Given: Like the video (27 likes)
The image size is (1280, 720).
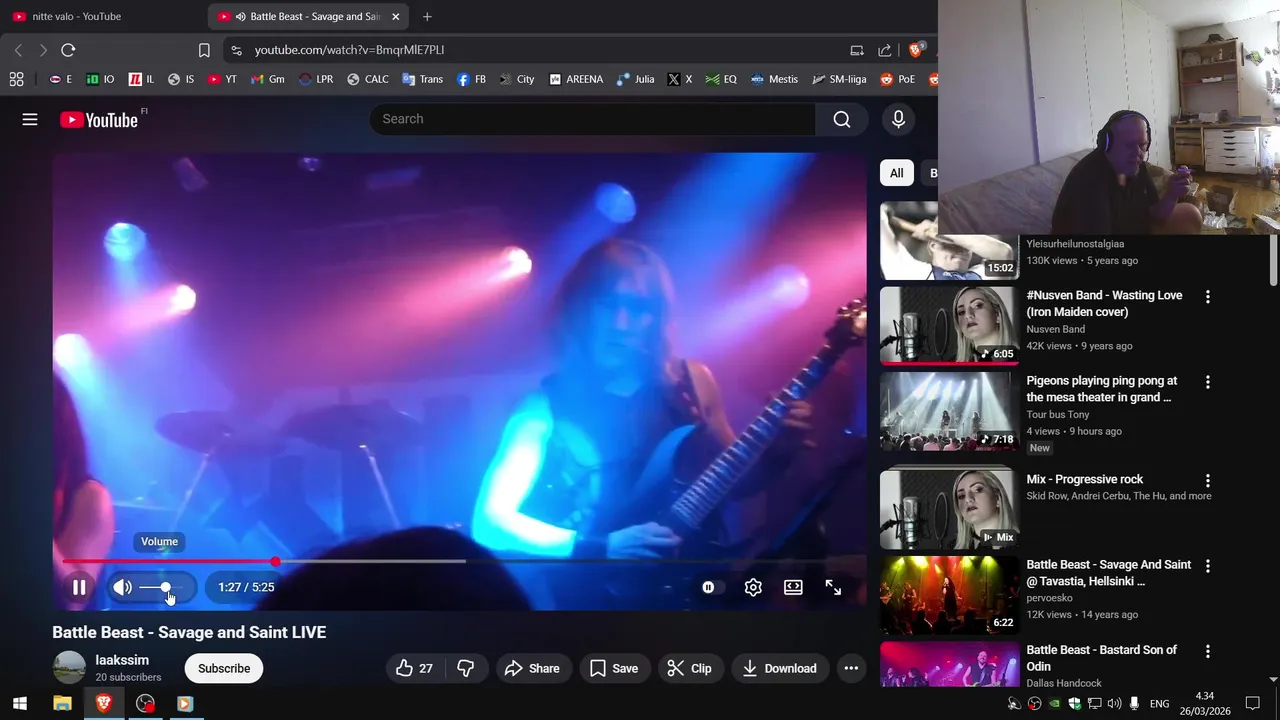Looking at the screenshot, I should tap(415, 668).
